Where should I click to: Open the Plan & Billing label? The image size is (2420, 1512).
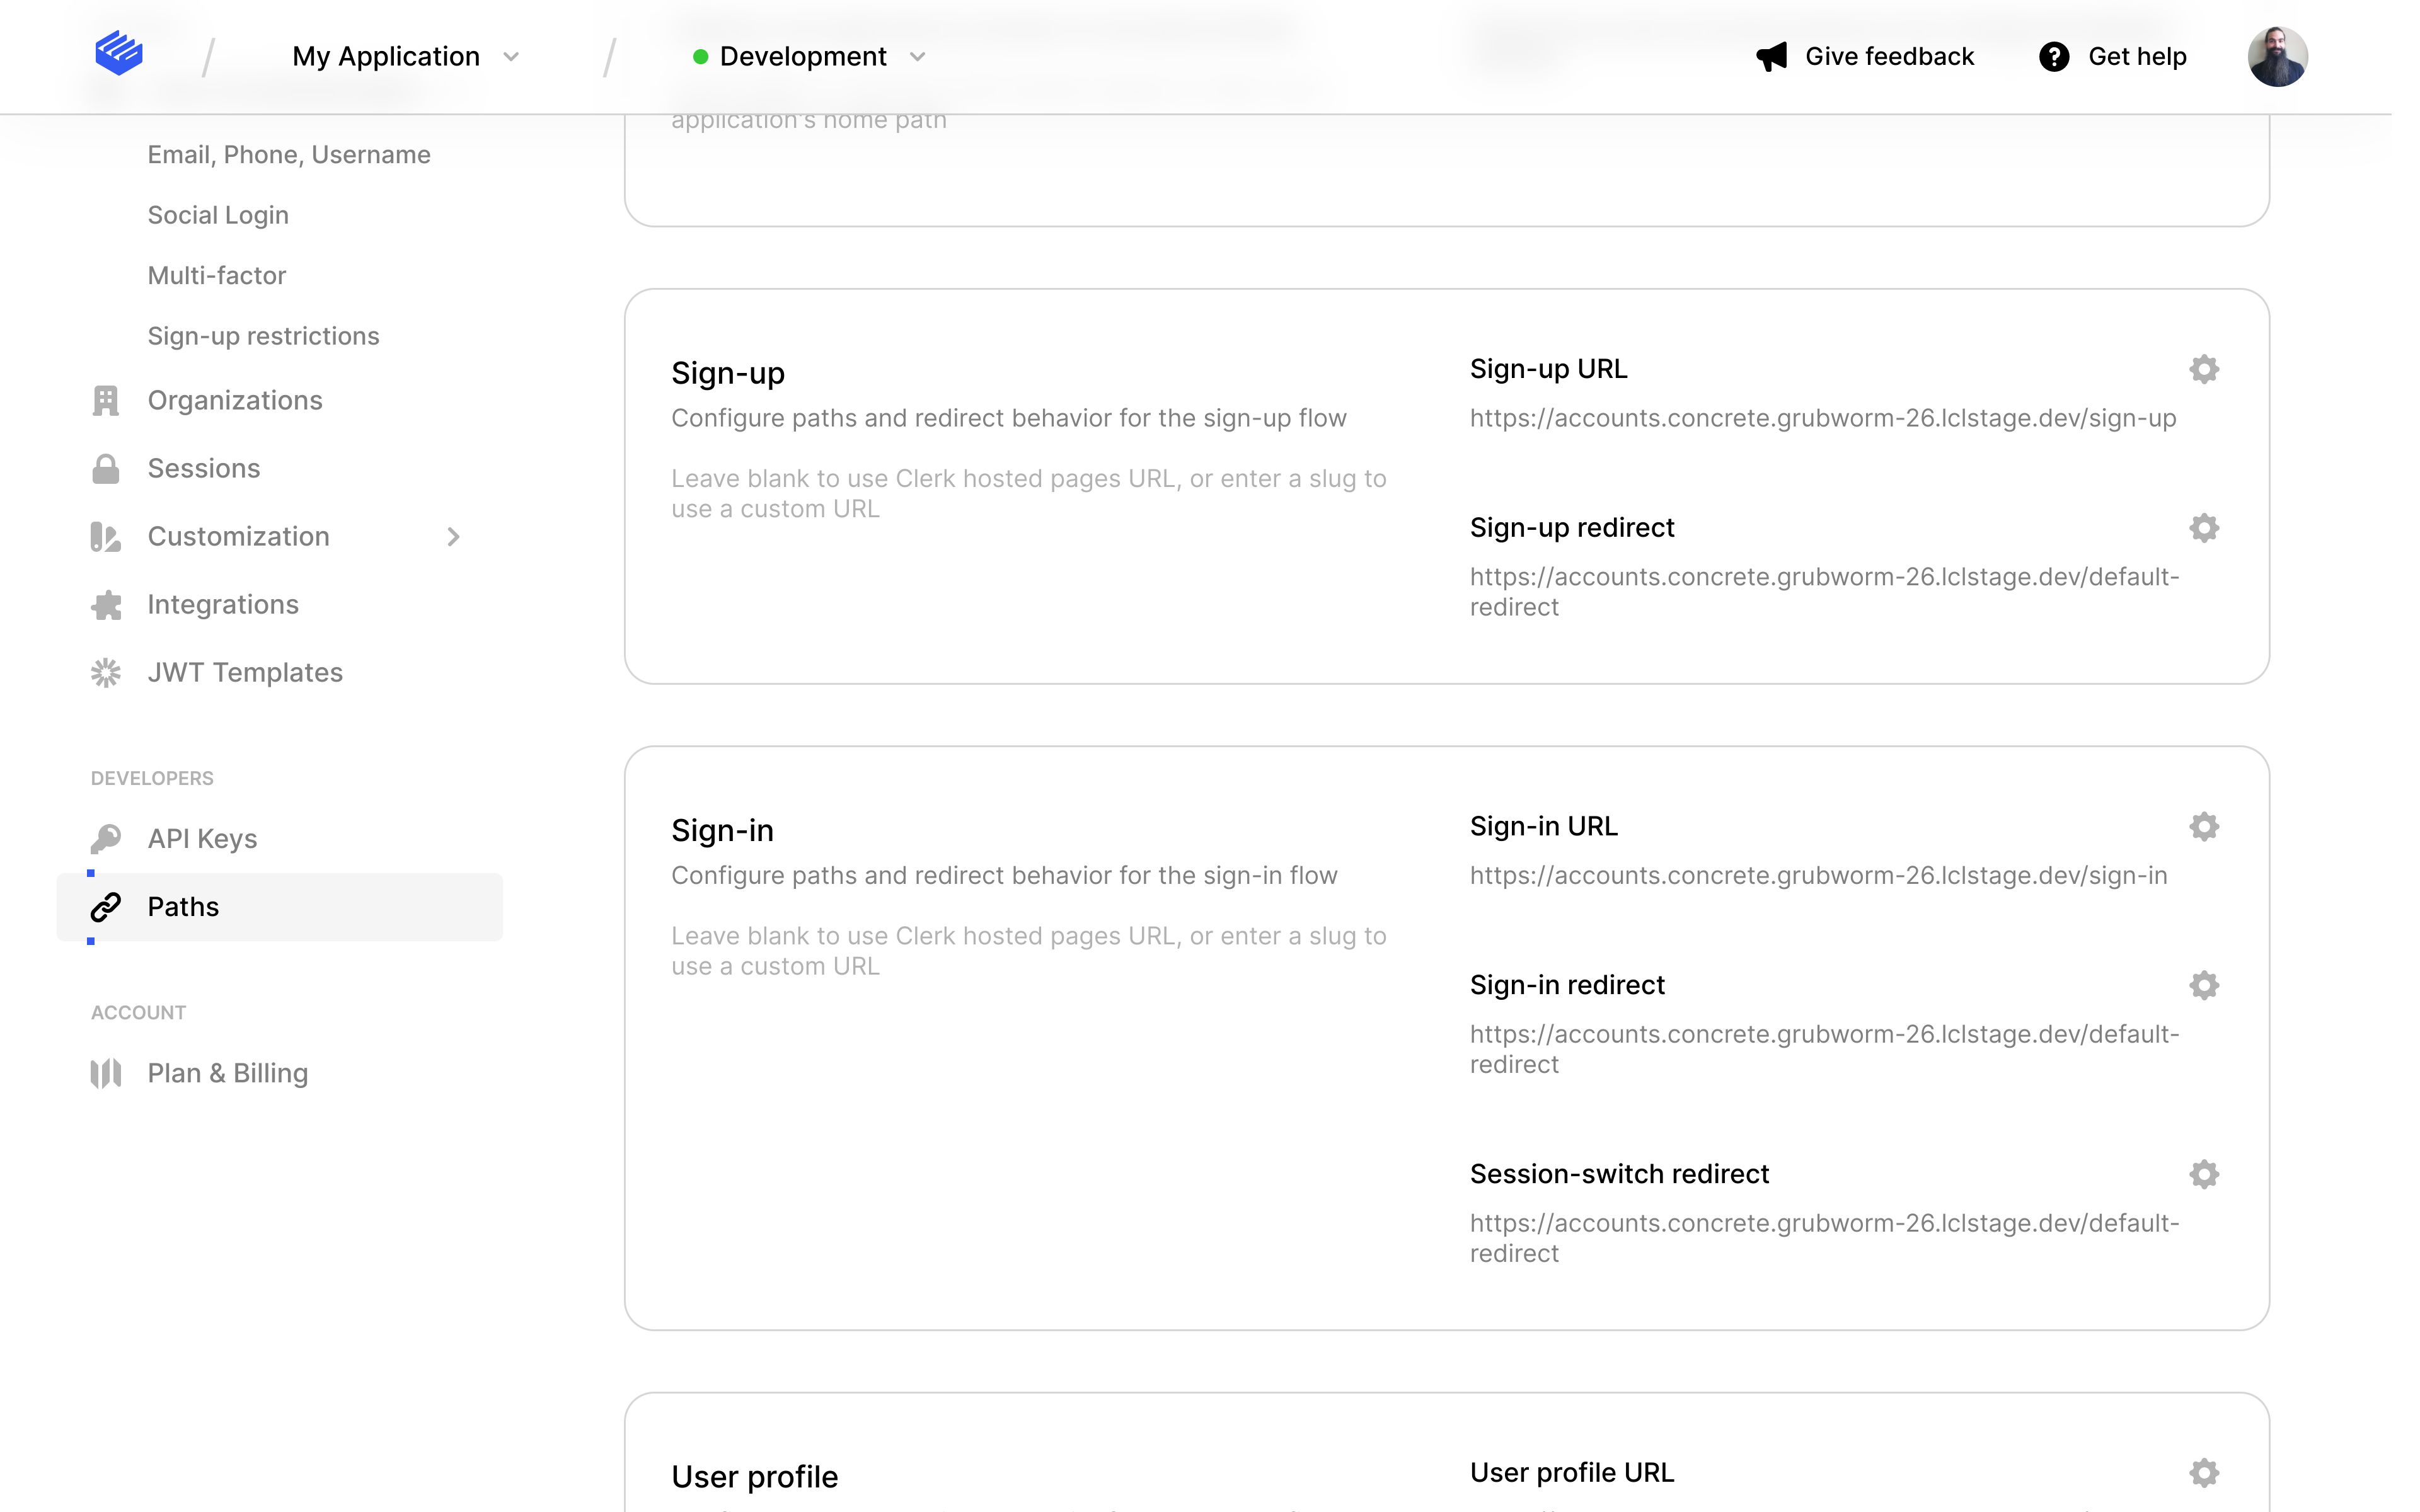[228, 1073]
